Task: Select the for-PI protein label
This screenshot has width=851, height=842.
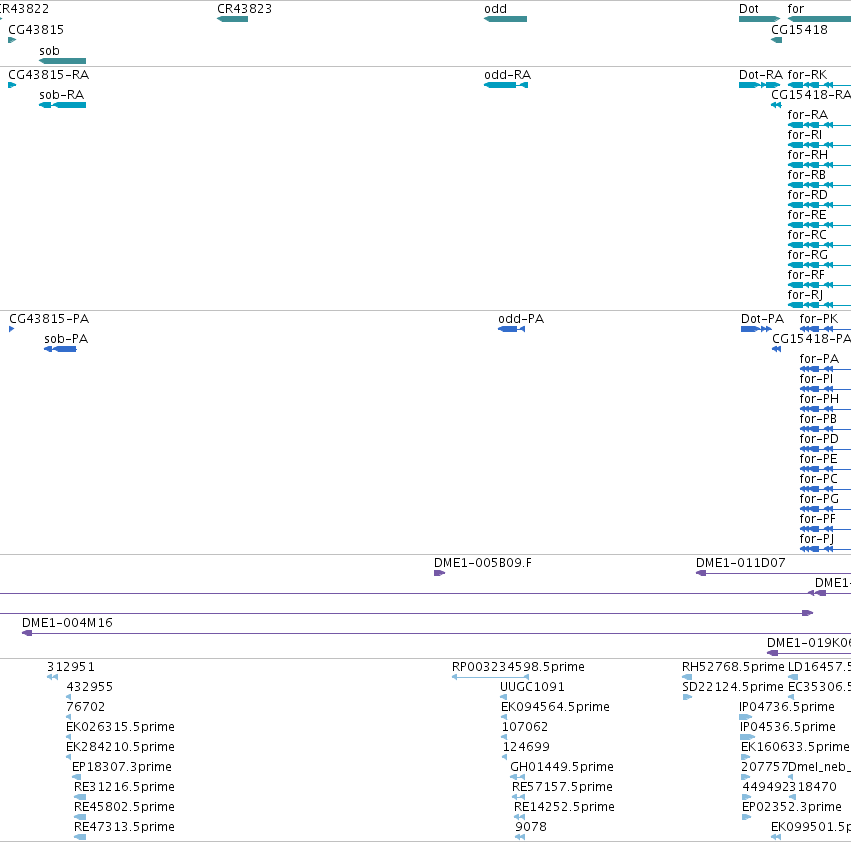Action: coord(816,379)
